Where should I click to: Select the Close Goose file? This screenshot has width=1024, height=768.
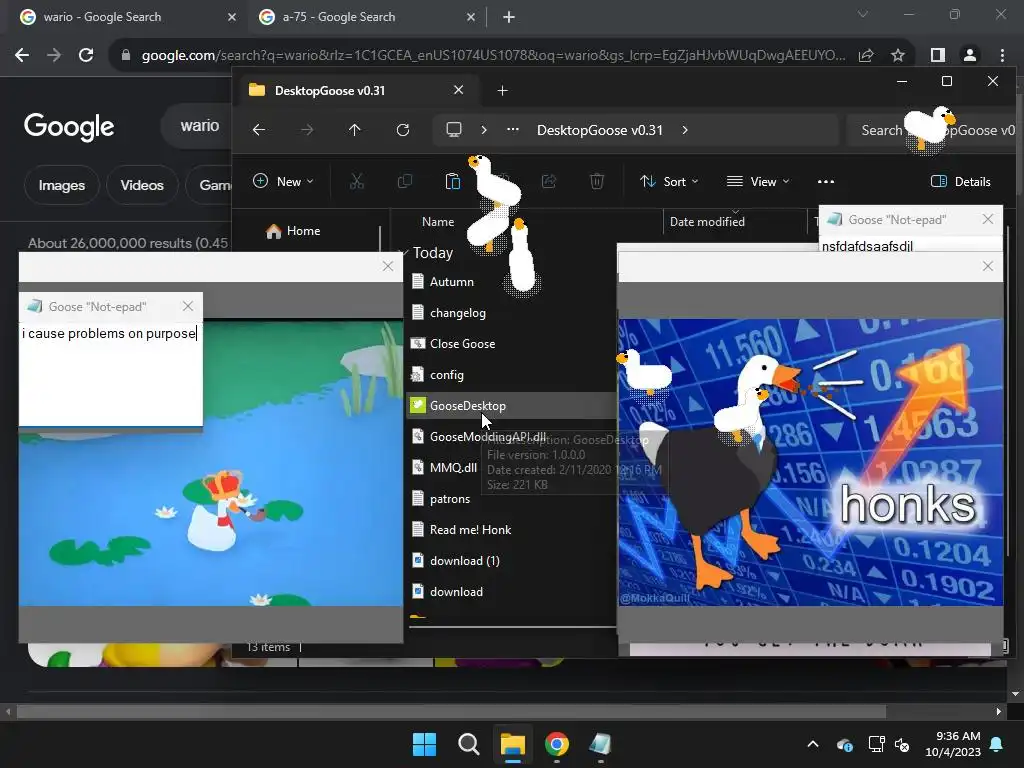pos(462,344)
